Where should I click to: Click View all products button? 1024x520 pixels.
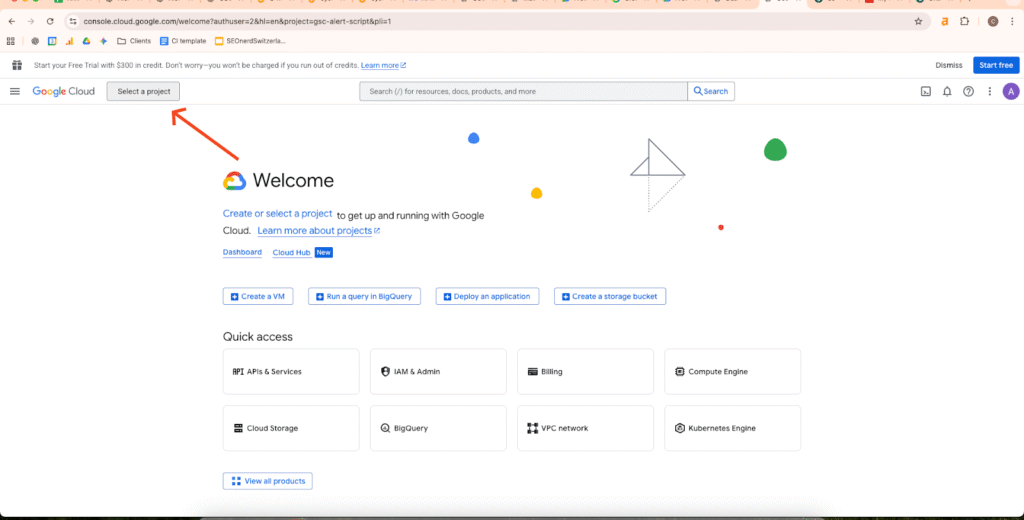[268, 481]
